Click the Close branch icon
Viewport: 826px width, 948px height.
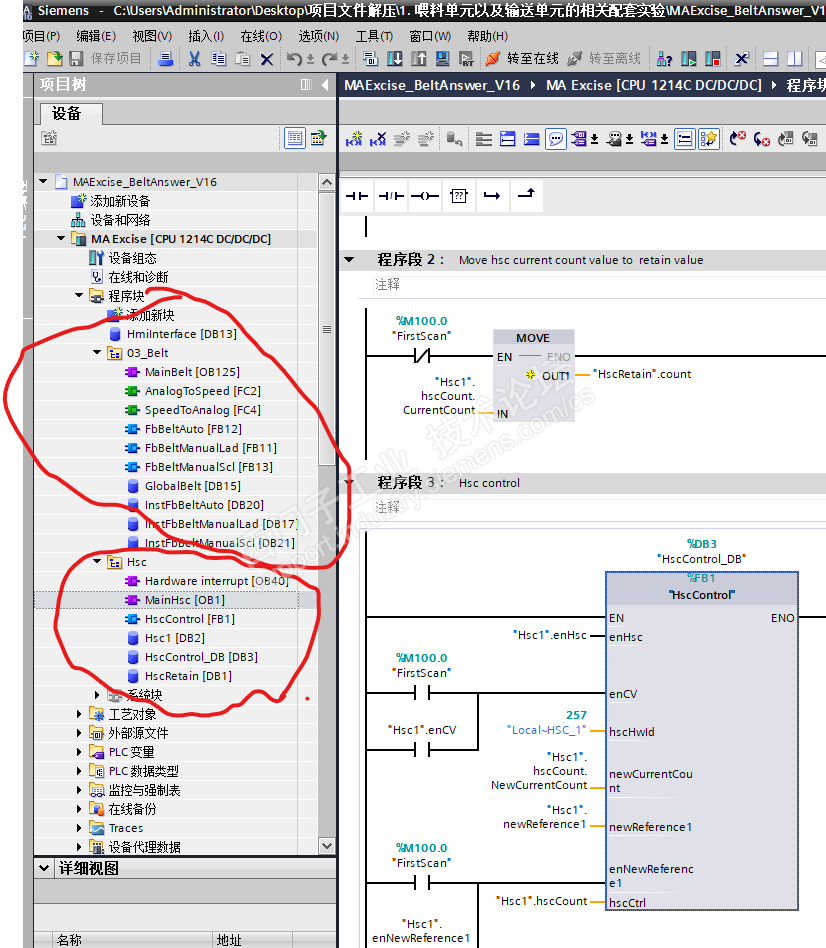tap(526, 196)
